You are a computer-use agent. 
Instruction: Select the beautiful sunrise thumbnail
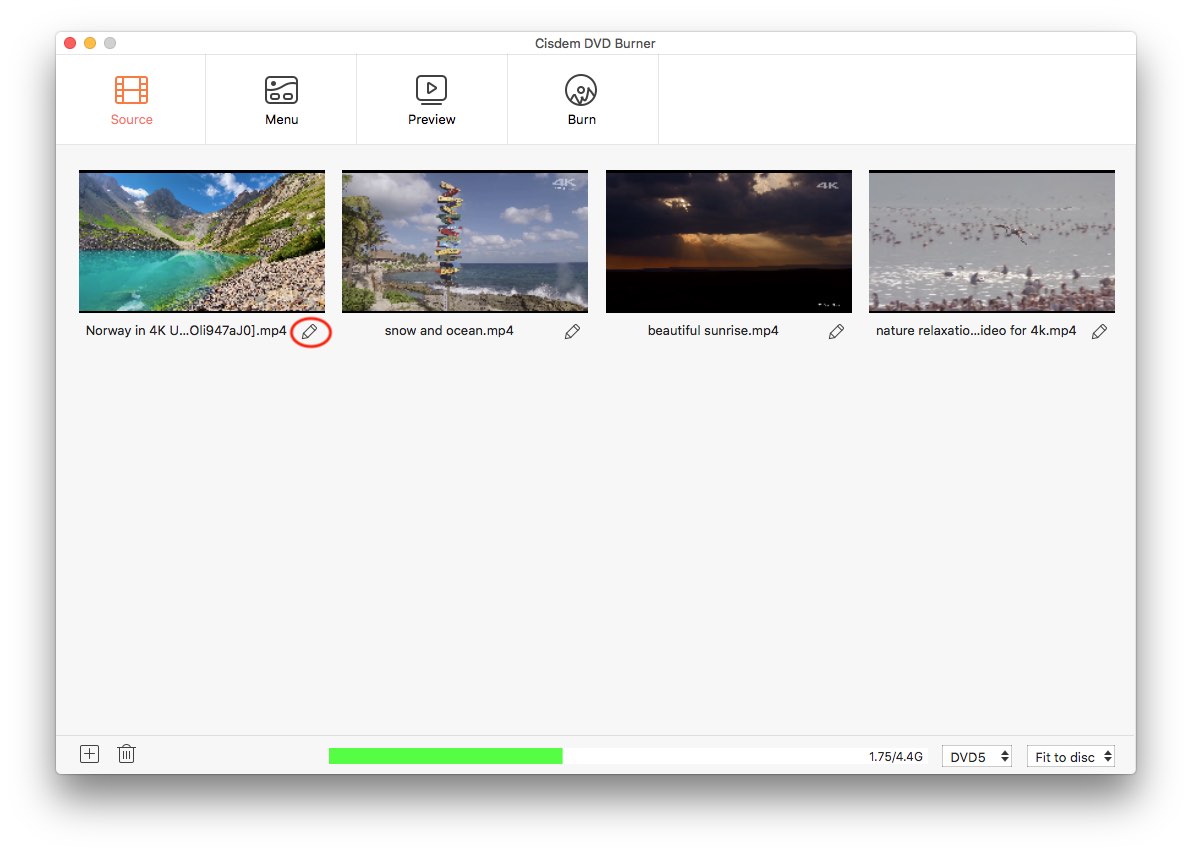tap(728, 241)
